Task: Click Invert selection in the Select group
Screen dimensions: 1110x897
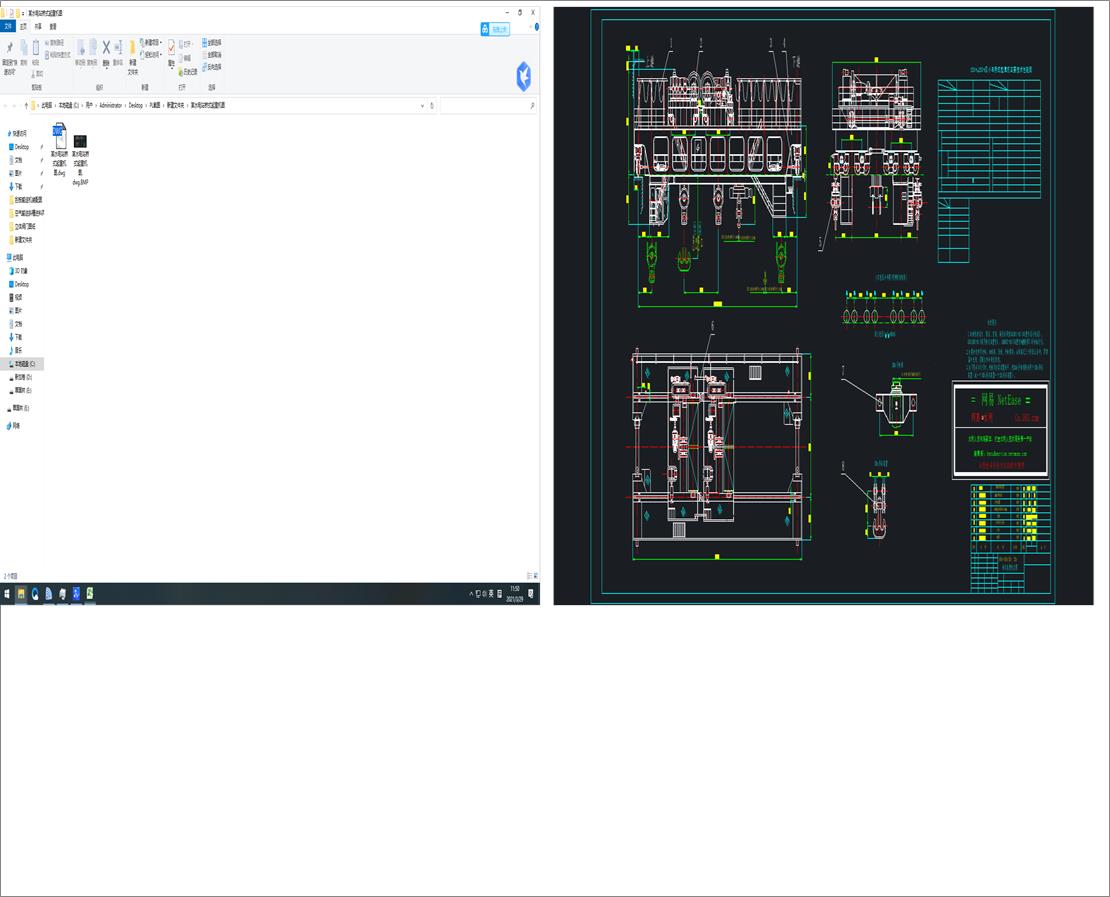Action: tap(212, 67)
